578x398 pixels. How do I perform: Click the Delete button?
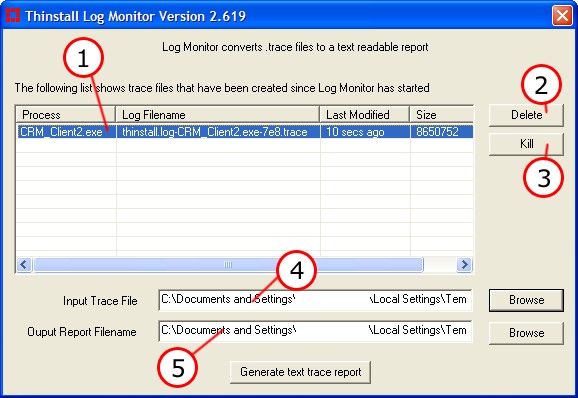pos(526,115)
